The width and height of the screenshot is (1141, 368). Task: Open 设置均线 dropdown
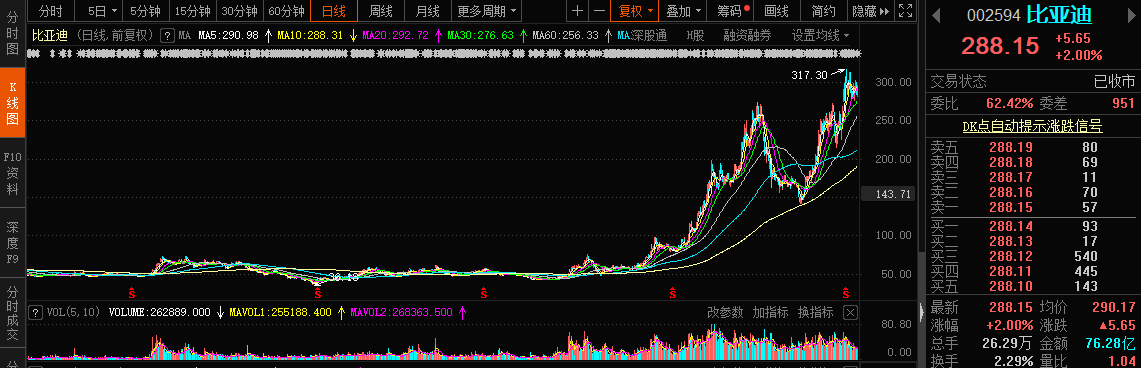tap(821, 35)
